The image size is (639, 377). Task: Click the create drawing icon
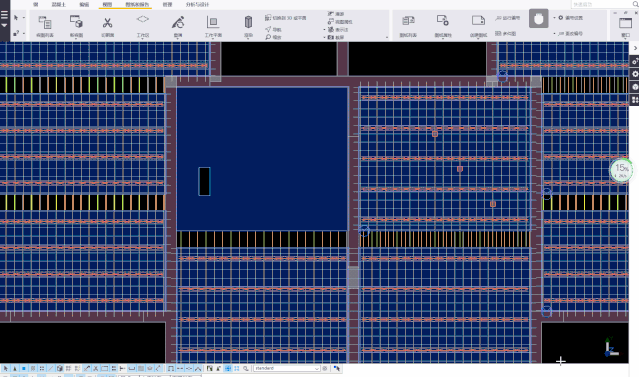(x=478, y=25)
